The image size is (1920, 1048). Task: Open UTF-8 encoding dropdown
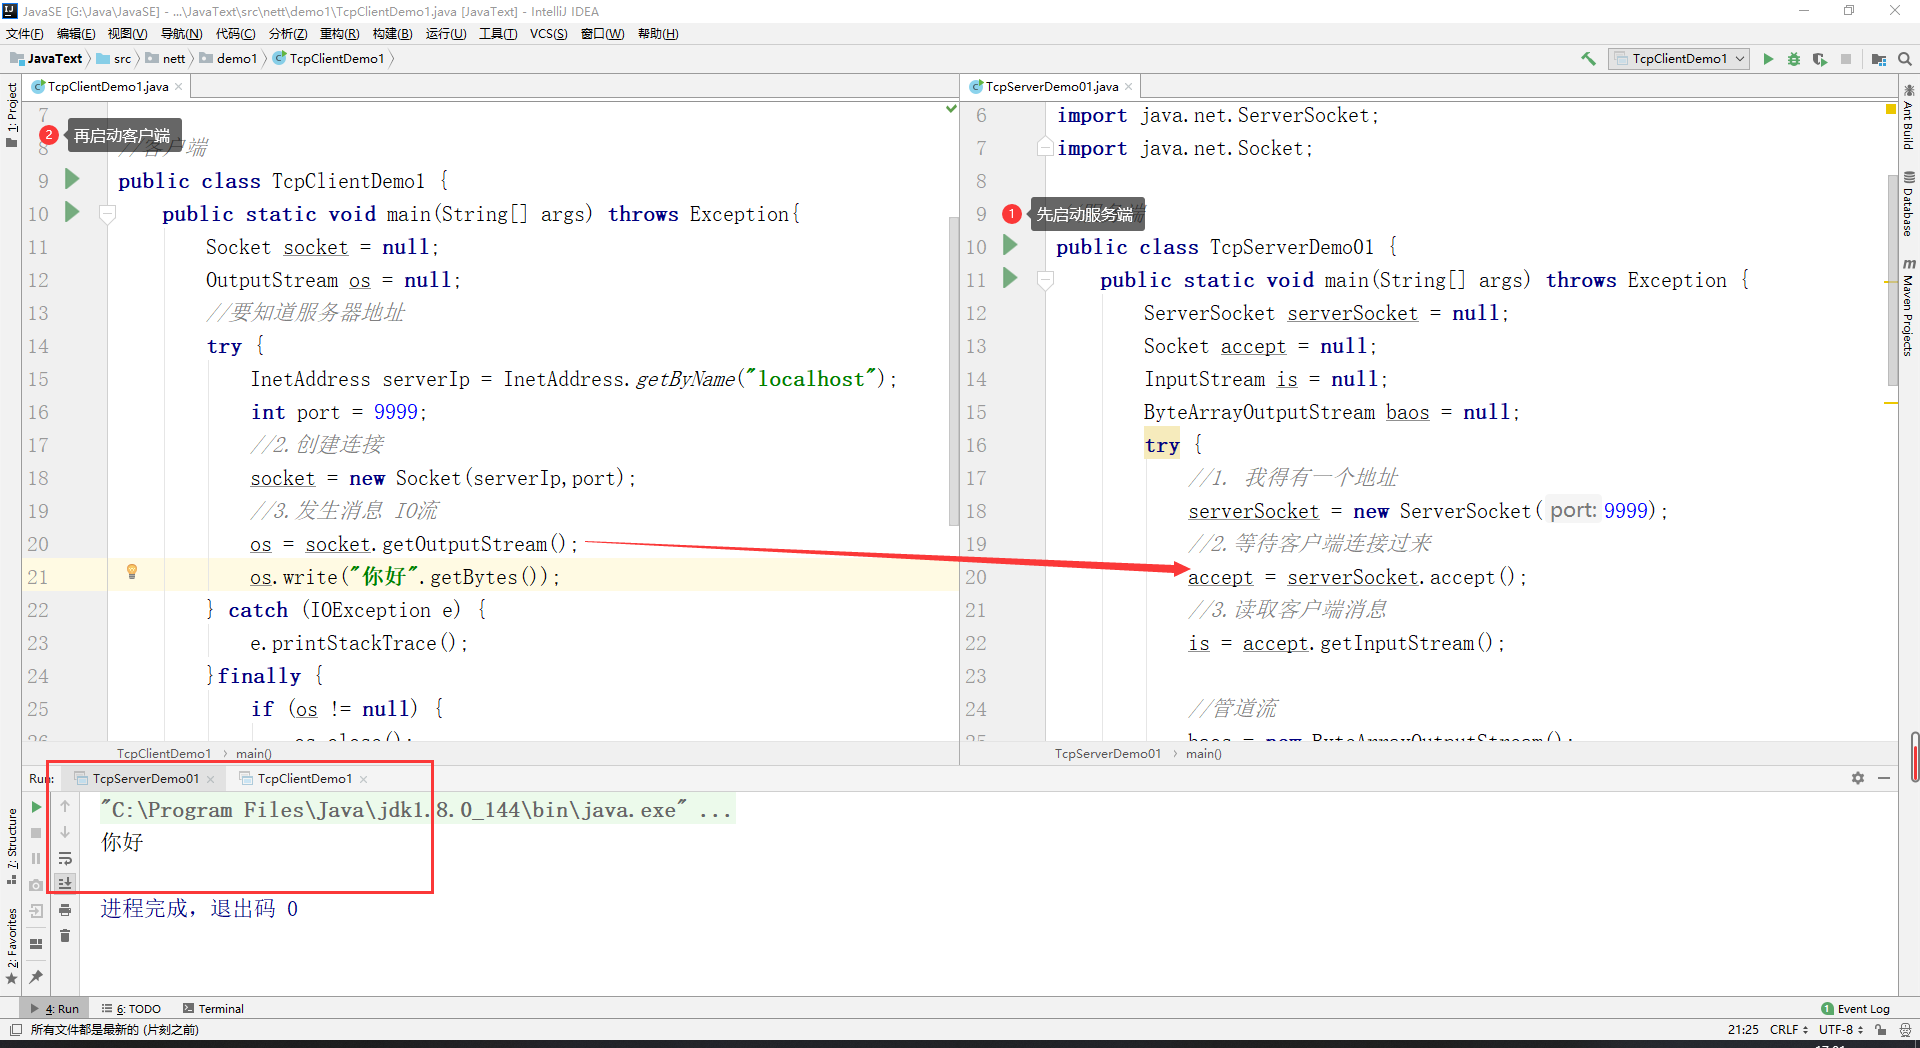click(x=1841, y=1029)
